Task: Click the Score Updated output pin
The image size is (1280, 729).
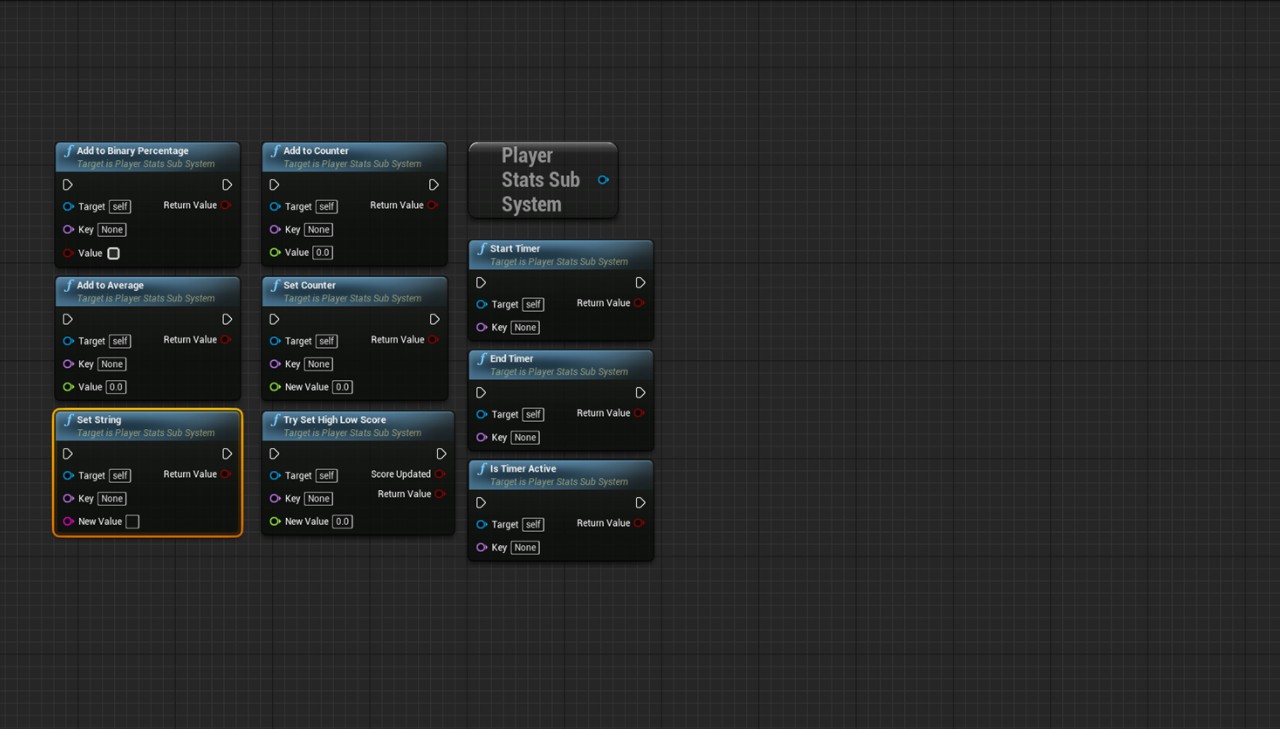Action: coord(440,474)
